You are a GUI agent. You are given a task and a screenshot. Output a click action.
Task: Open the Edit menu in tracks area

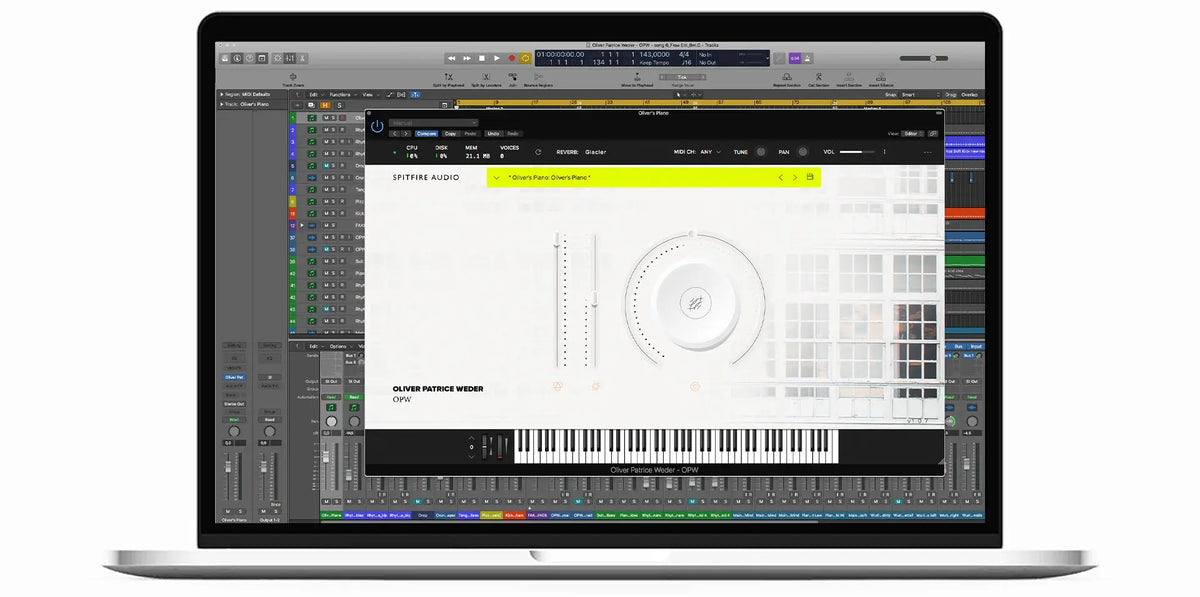coord(314,95)
